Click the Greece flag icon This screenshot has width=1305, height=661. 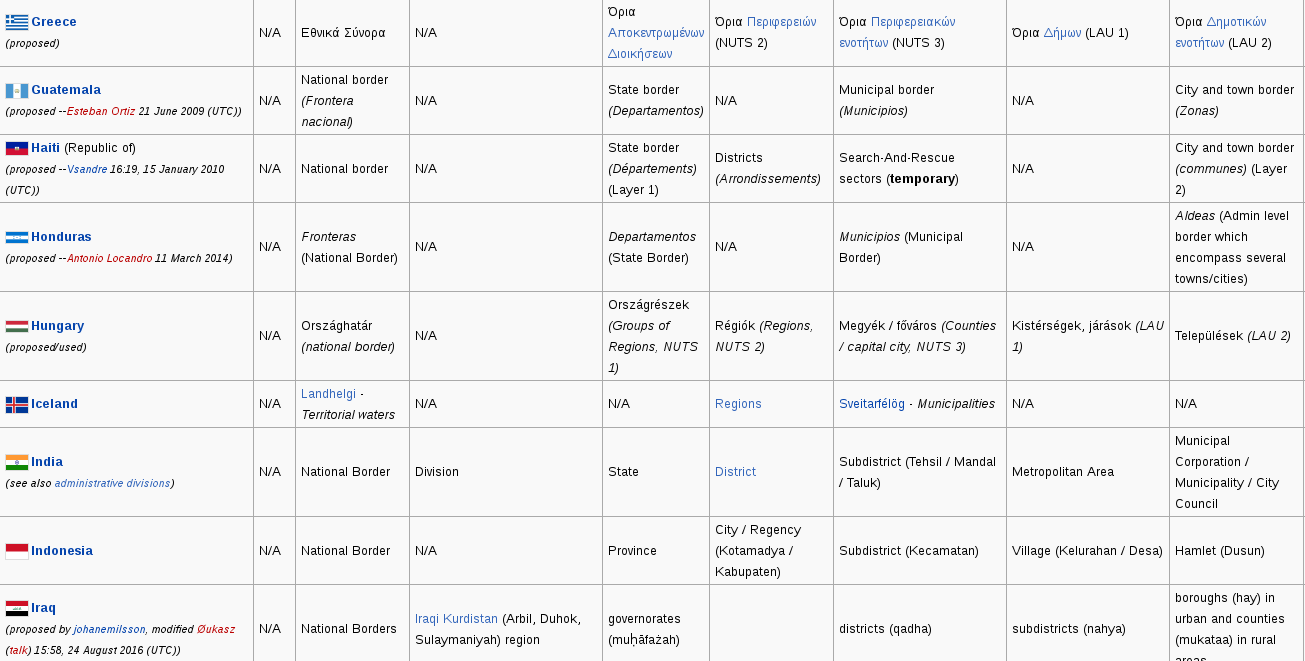point(16,22)
